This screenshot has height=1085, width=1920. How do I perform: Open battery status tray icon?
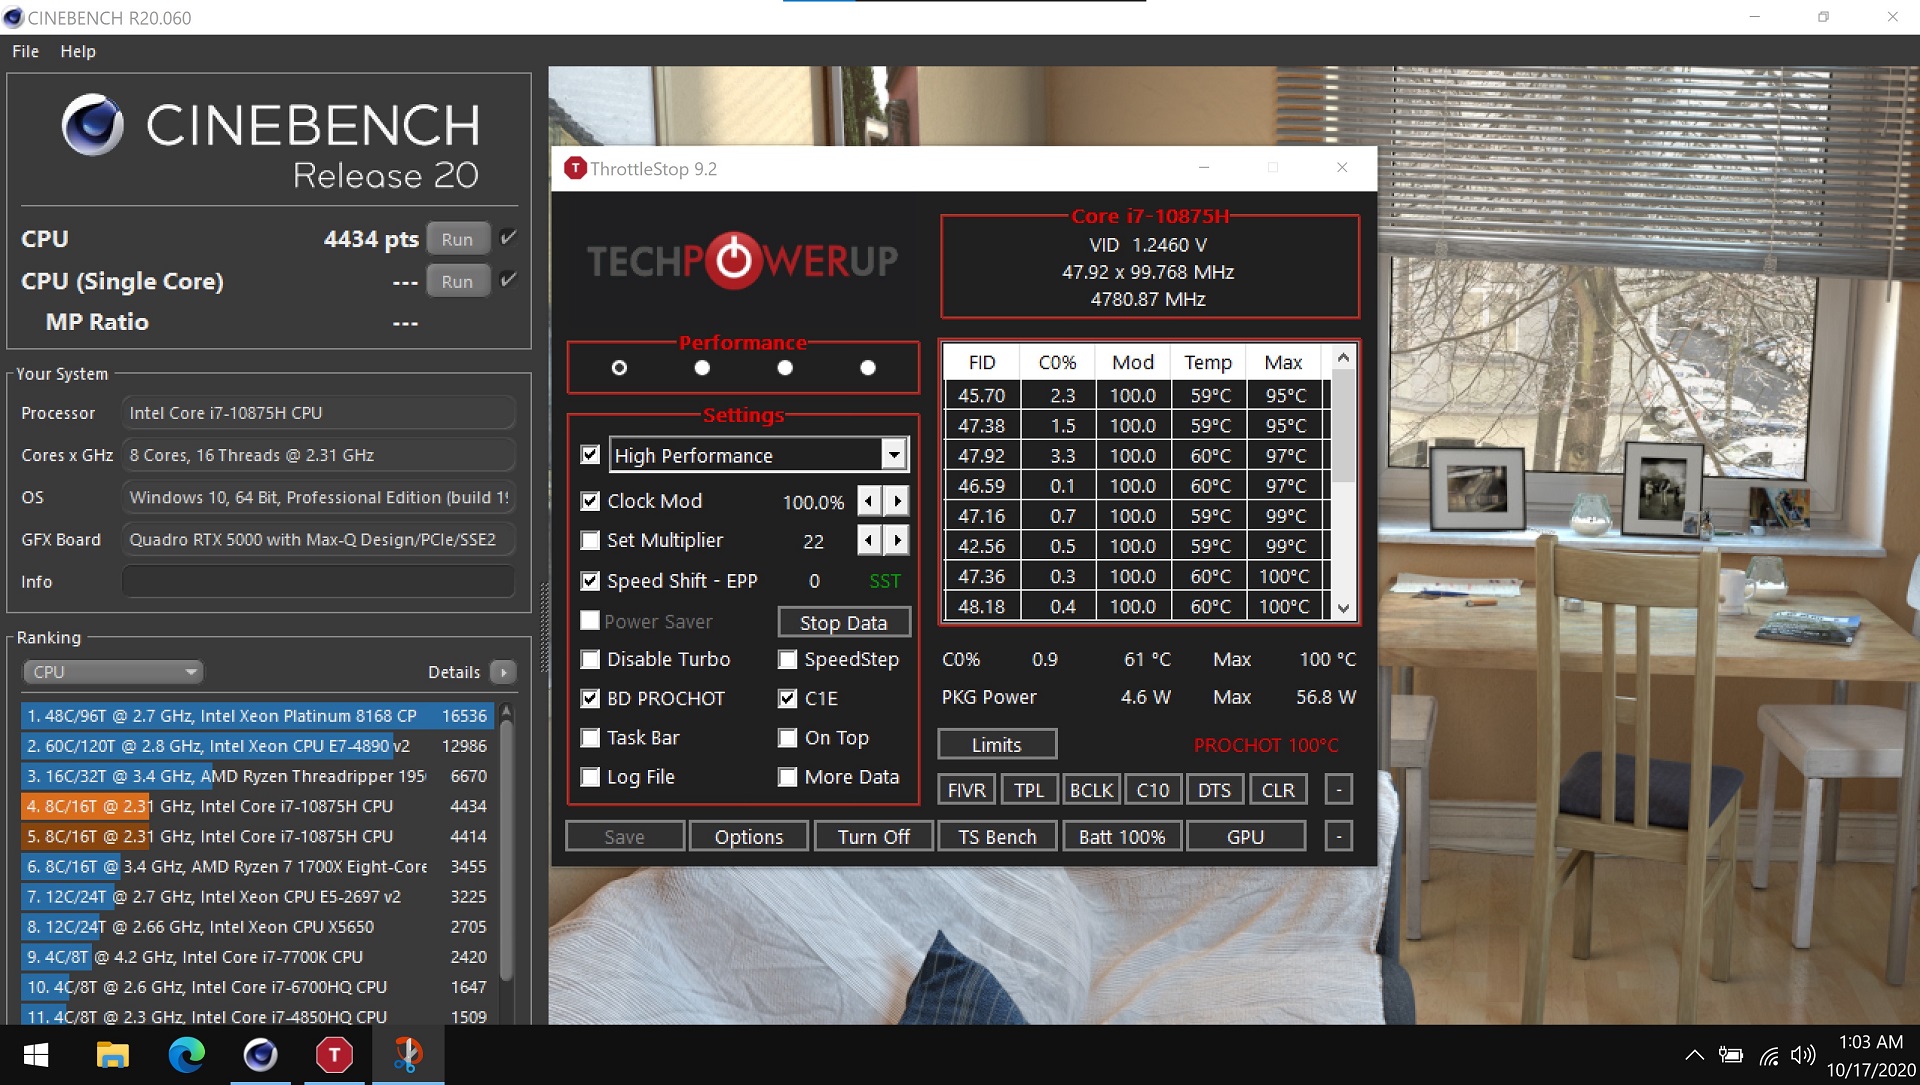1731,1055
